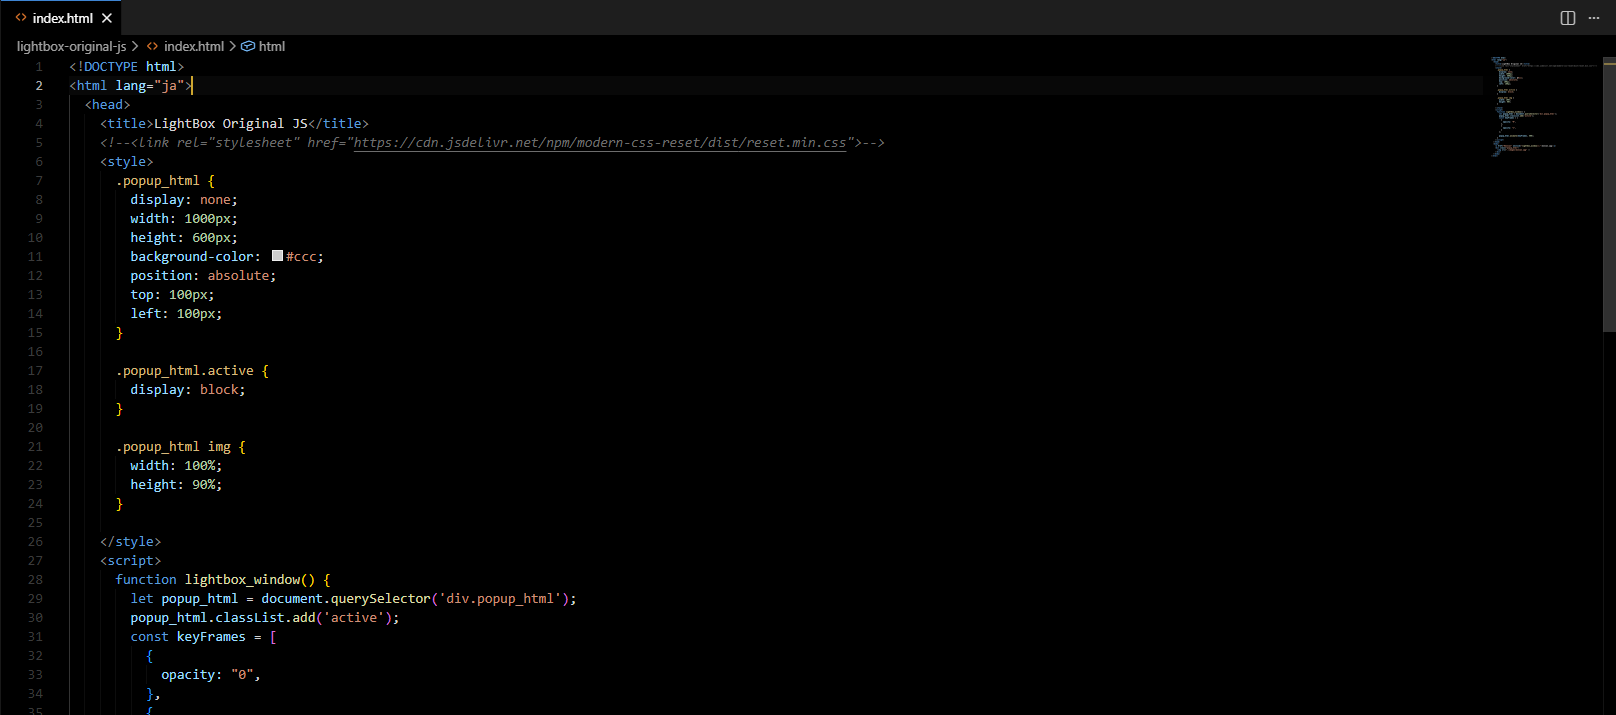1616x715 pixels.
Task: Click the lang="ja" attribute
Action: [150, 86]
